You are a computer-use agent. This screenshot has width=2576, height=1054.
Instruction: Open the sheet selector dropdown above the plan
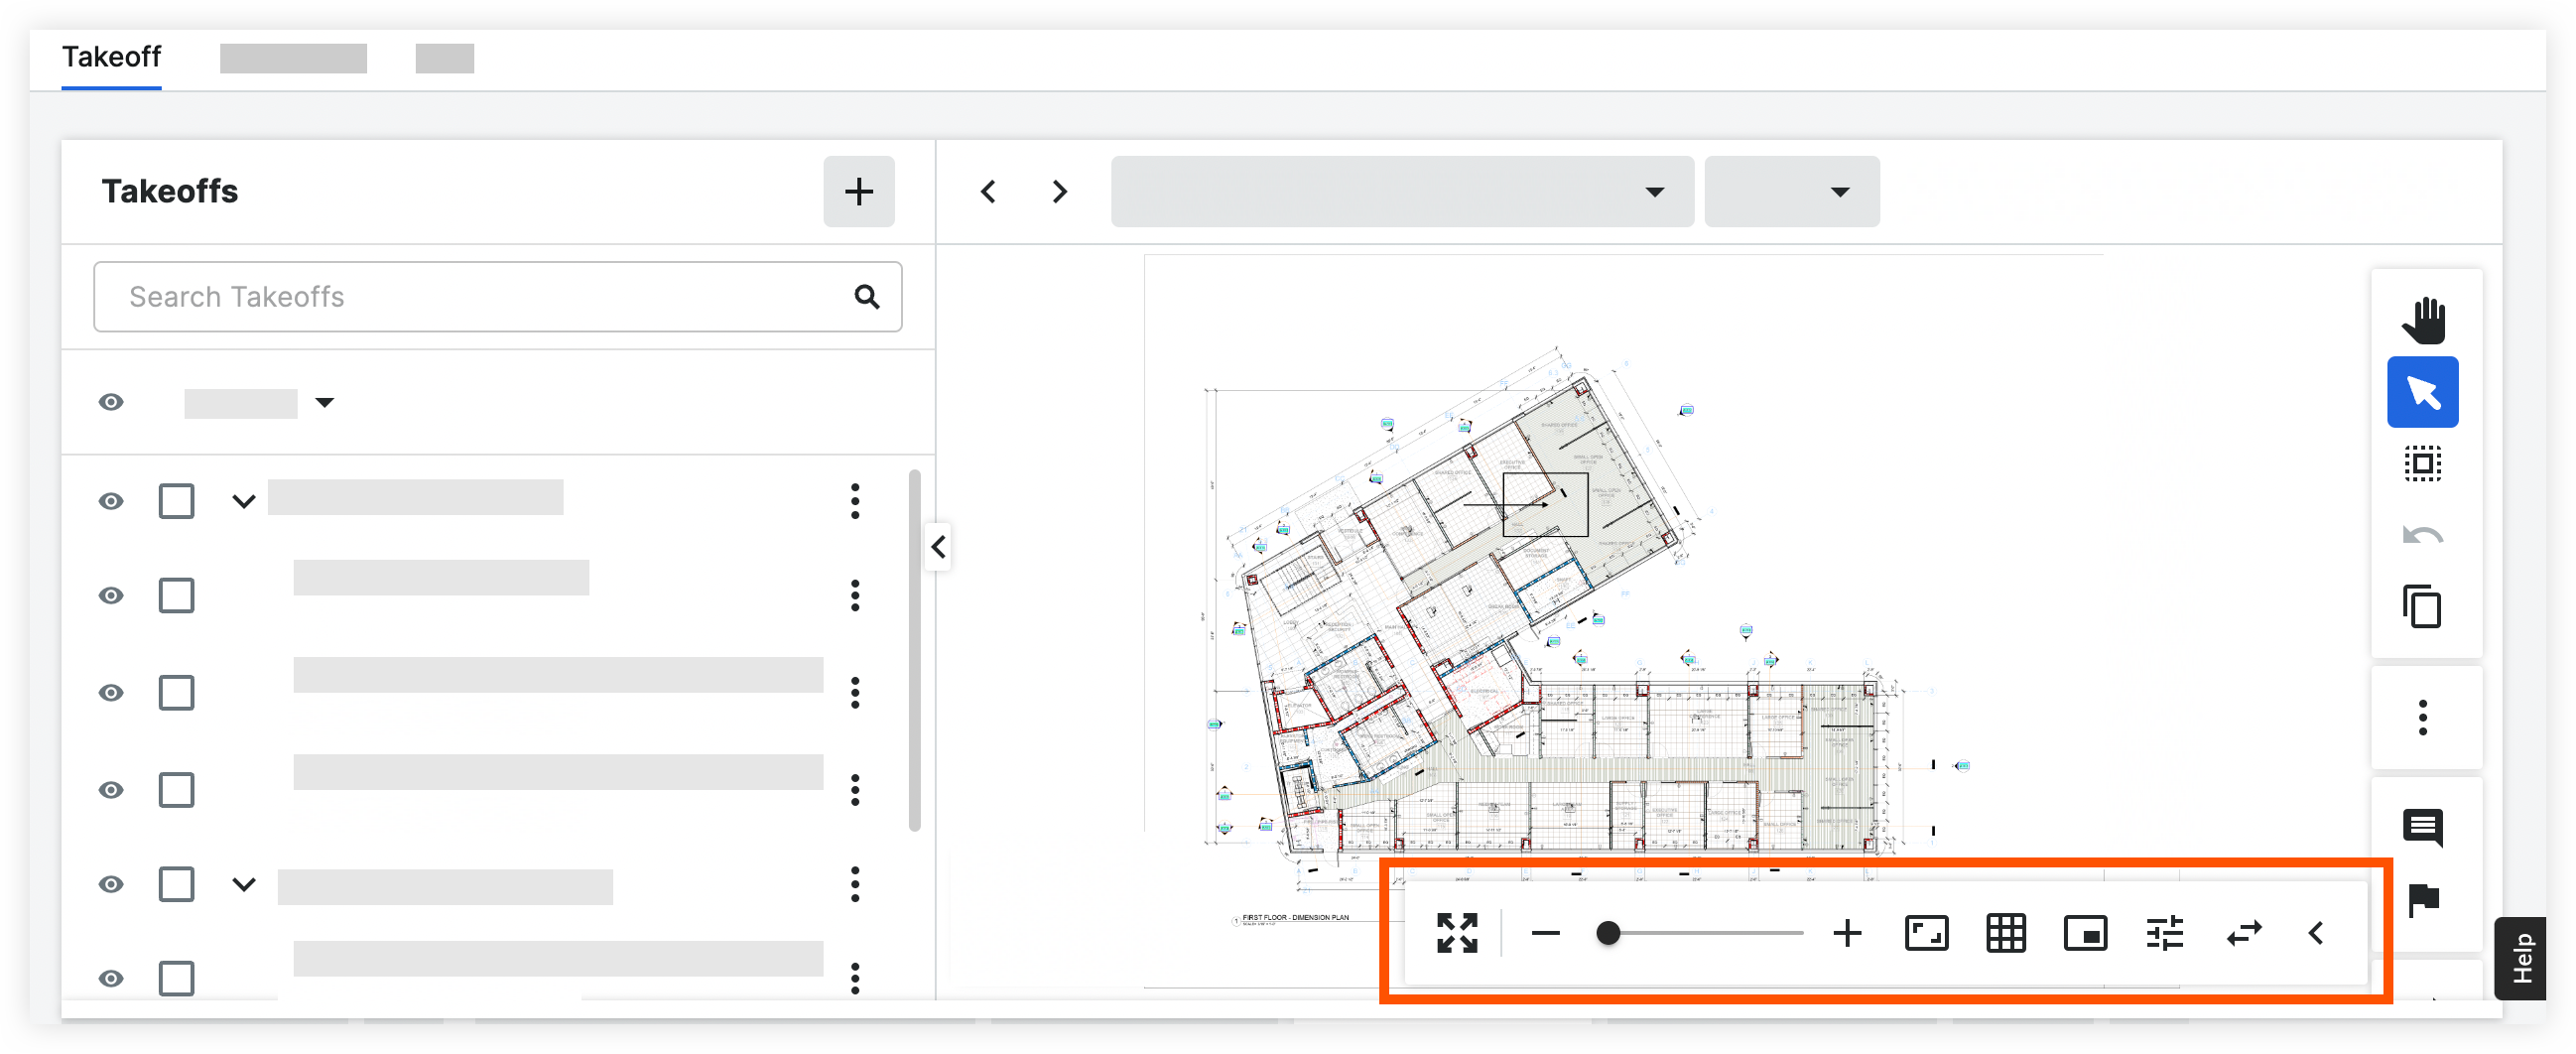1400,191
